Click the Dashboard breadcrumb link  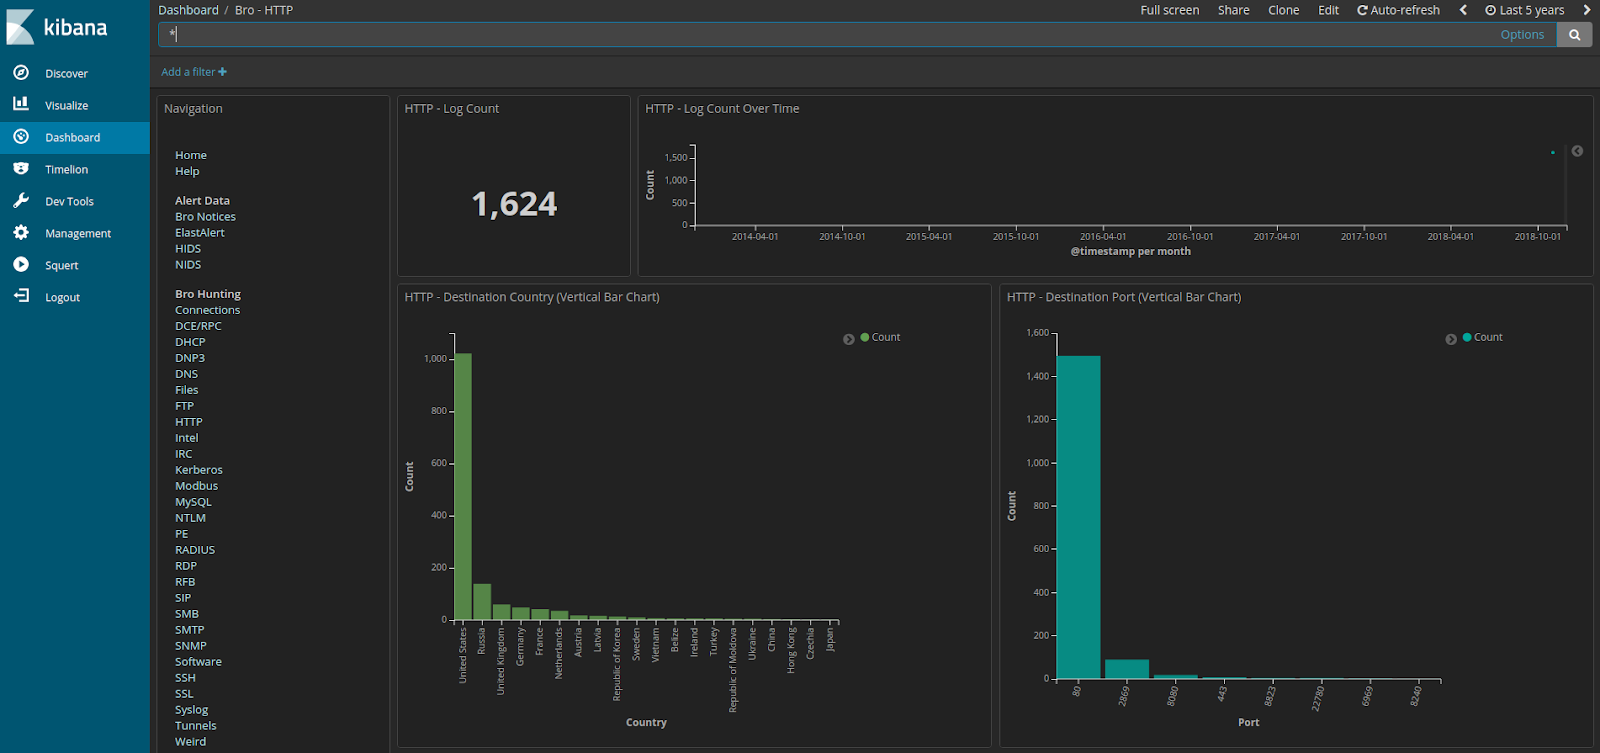(x=188, y=10)
